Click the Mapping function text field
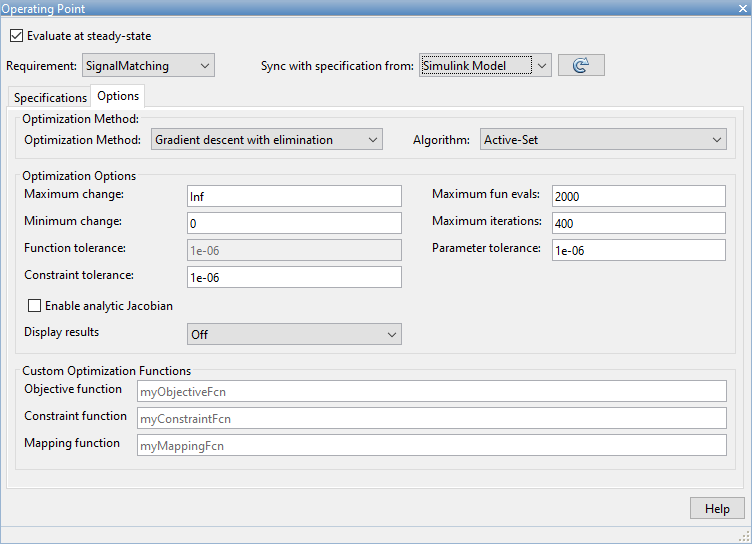The width and height of the screenshot is (752, 544). (431, 445)
